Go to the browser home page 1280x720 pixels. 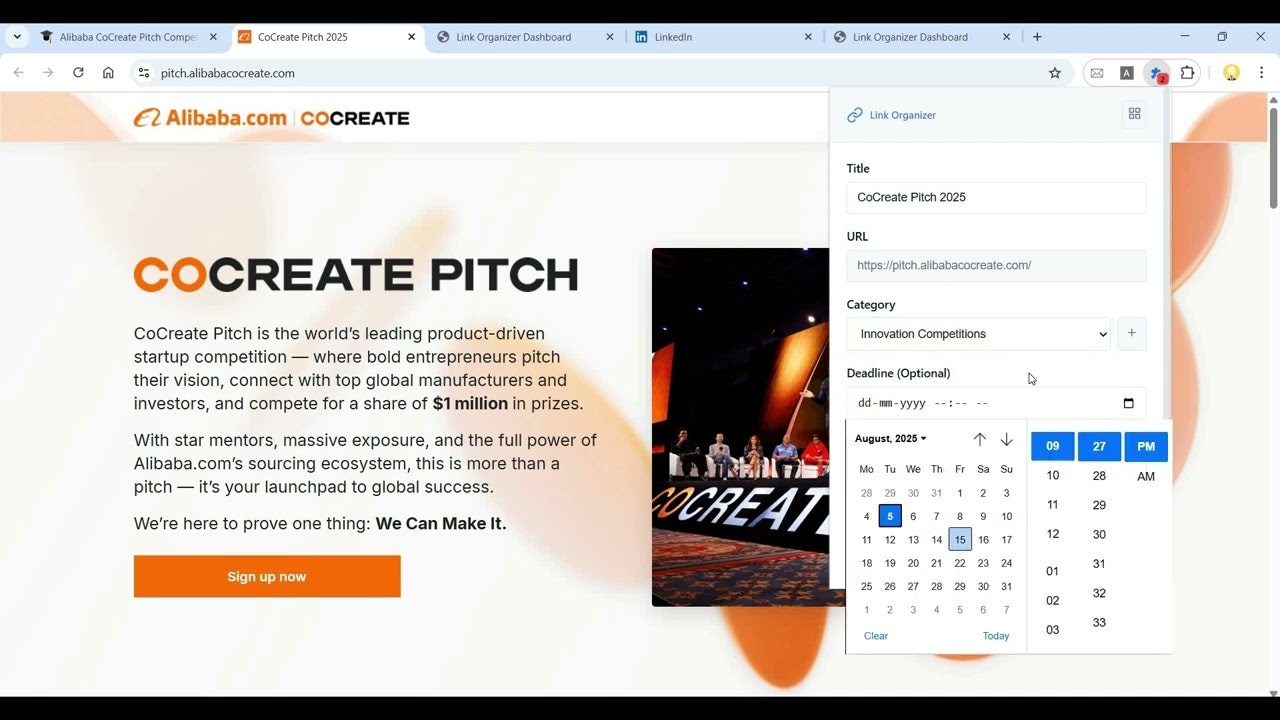coord(108,73)
